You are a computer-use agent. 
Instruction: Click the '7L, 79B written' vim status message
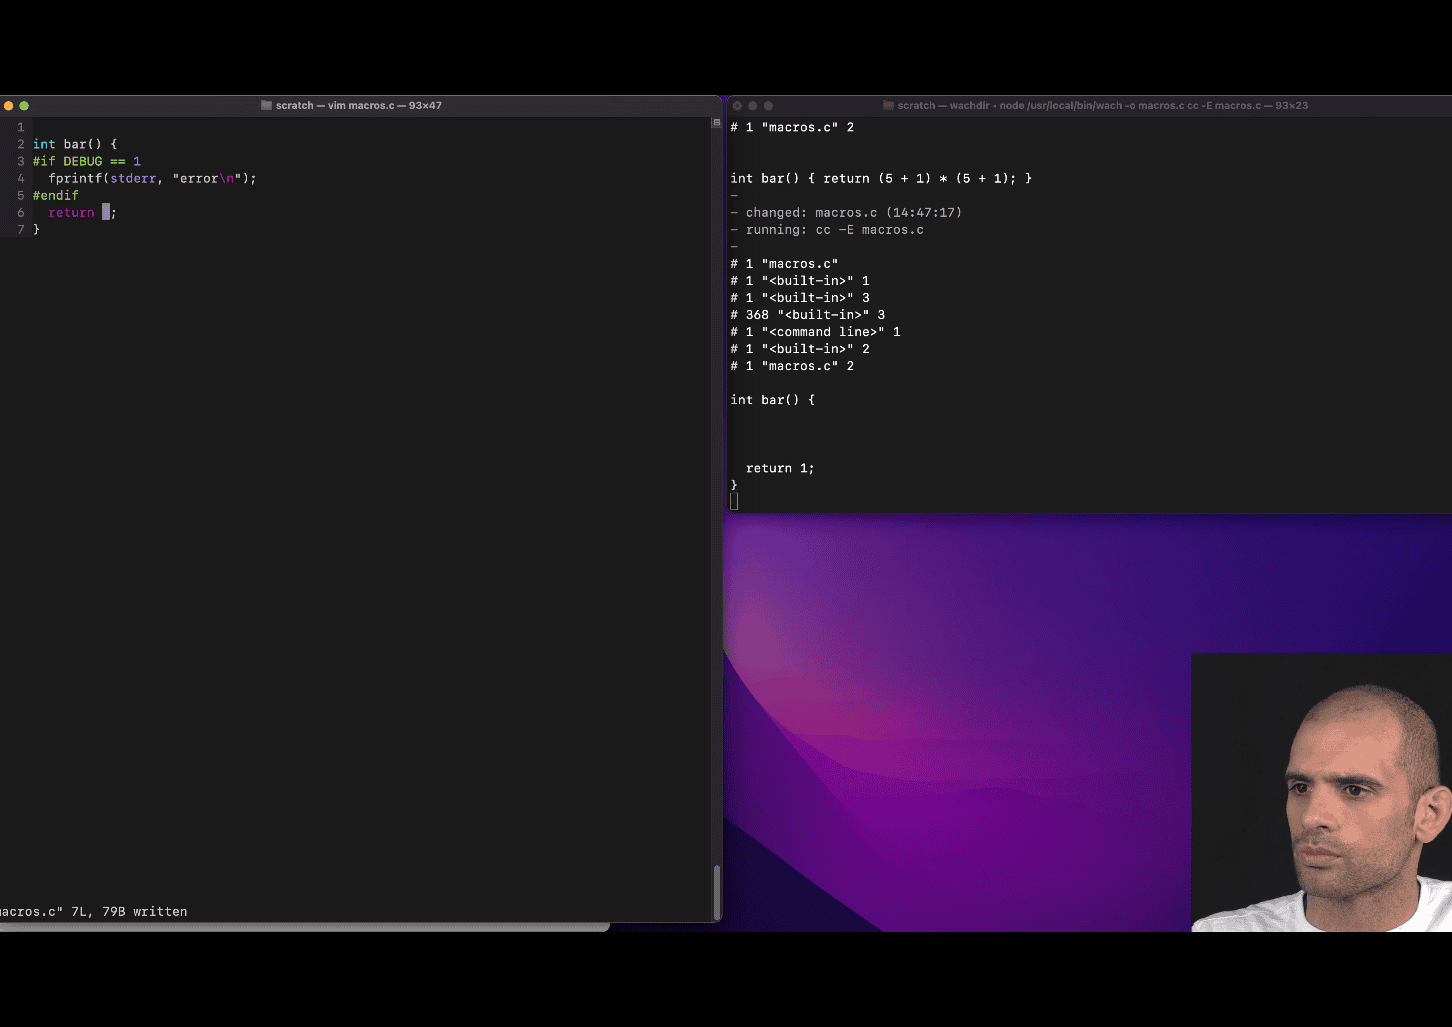(x=129, y=911)
